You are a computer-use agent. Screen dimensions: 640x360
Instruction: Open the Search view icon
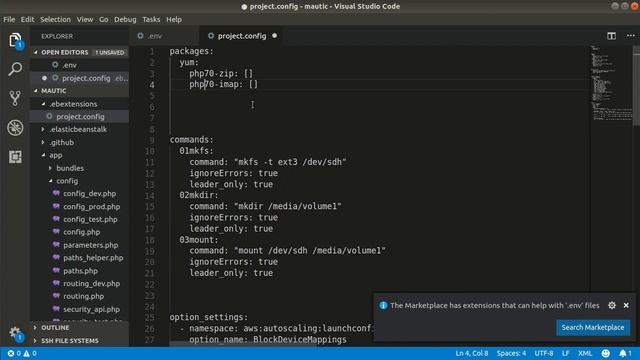pos(15,69)
